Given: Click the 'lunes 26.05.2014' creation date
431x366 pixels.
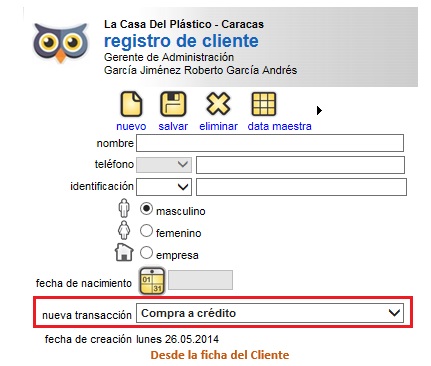Looking at the screenshot, I should point(177,339).
